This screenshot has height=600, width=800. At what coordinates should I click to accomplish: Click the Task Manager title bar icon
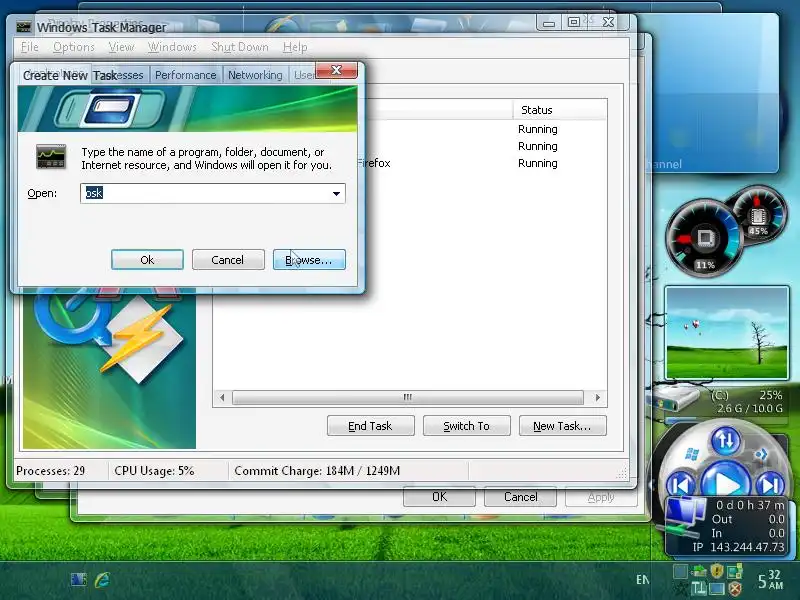[x=24, y=27]
